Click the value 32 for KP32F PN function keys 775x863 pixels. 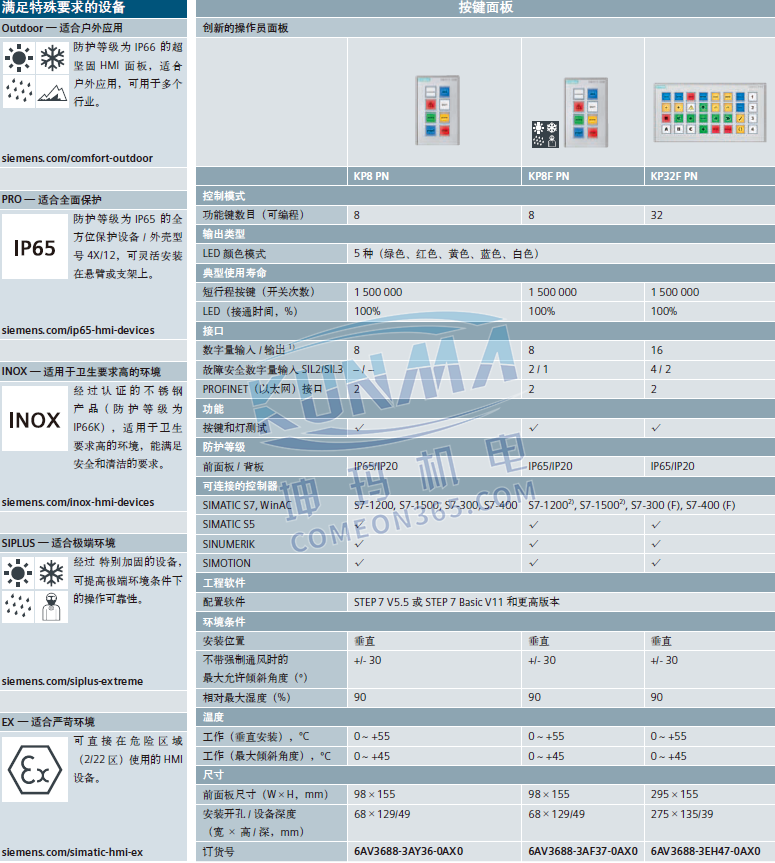tap(657, 215)
